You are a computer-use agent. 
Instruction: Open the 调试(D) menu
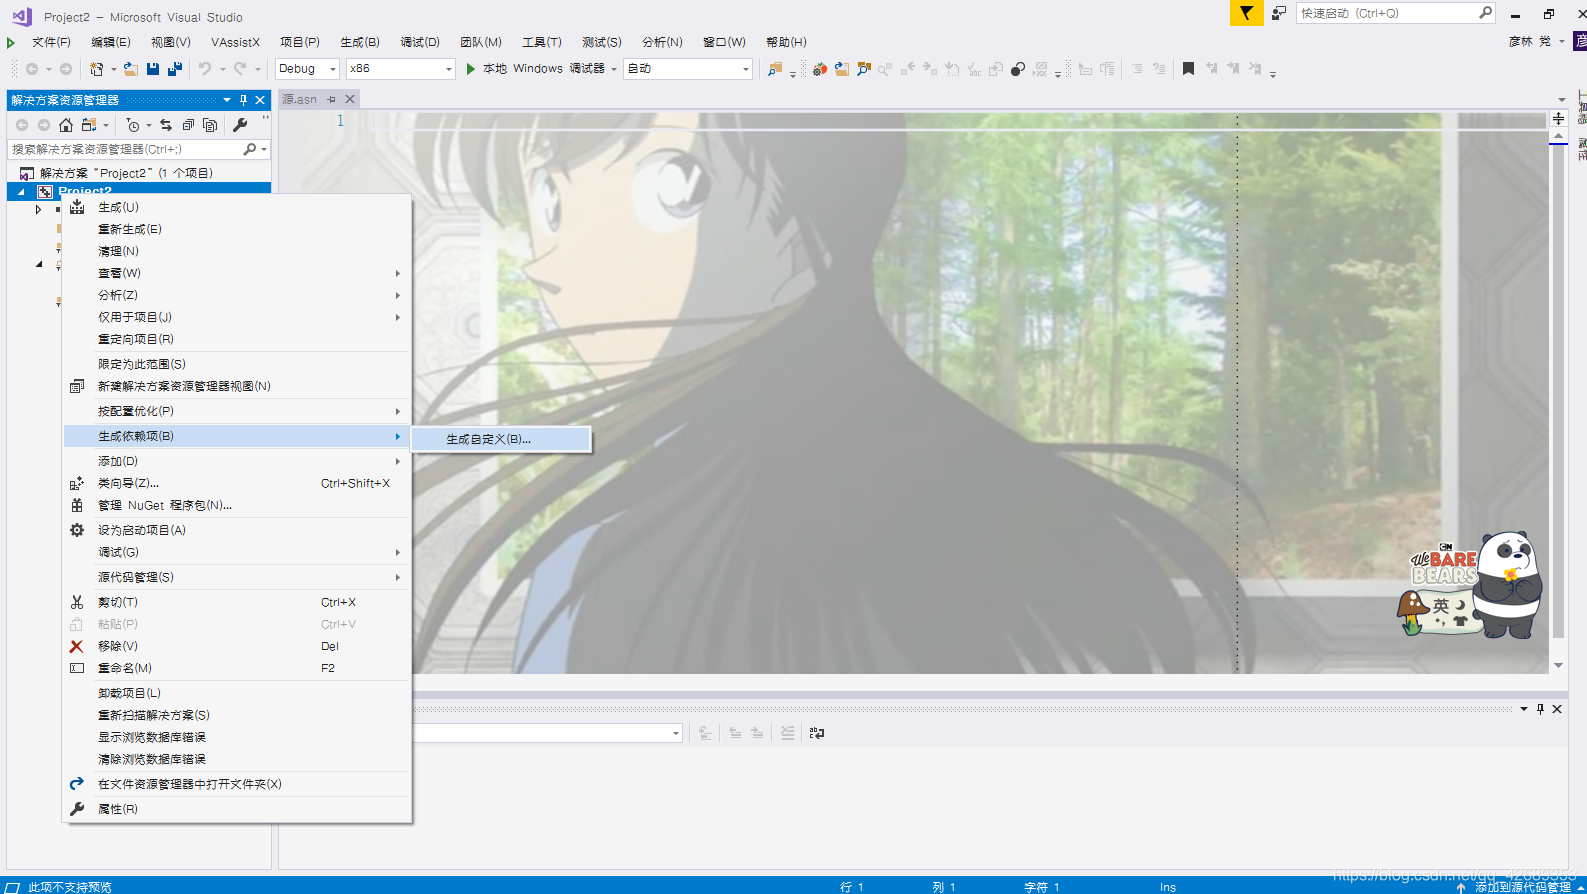[420, 42]
